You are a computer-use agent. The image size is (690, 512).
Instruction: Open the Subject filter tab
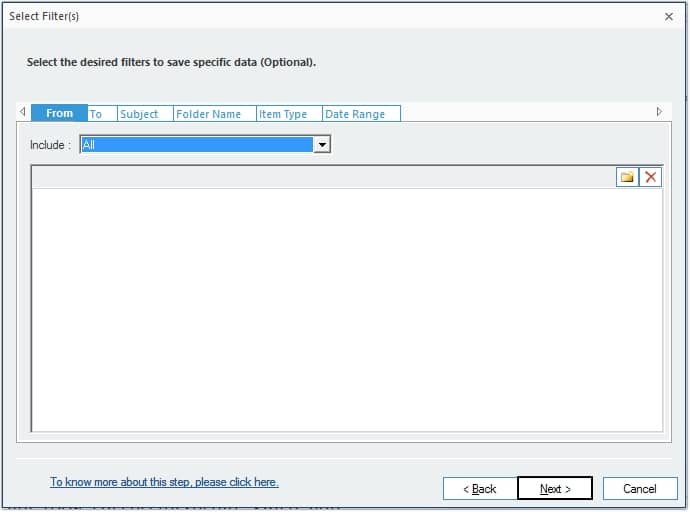pos(146,114)
